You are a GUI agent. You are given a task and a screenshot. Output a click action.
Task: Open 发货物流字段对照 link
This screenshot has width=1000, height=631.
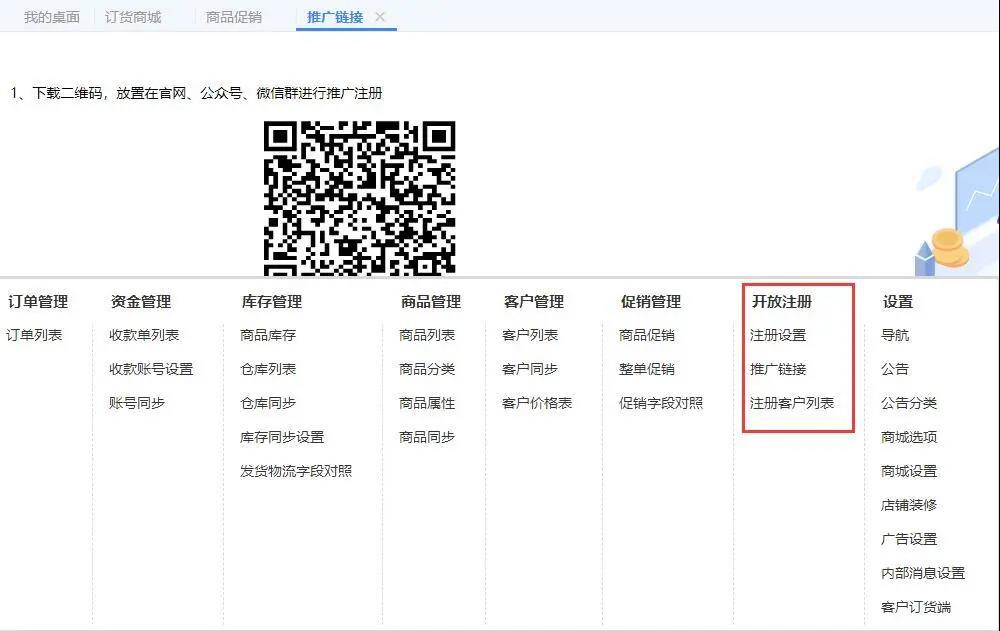point(296,471)
